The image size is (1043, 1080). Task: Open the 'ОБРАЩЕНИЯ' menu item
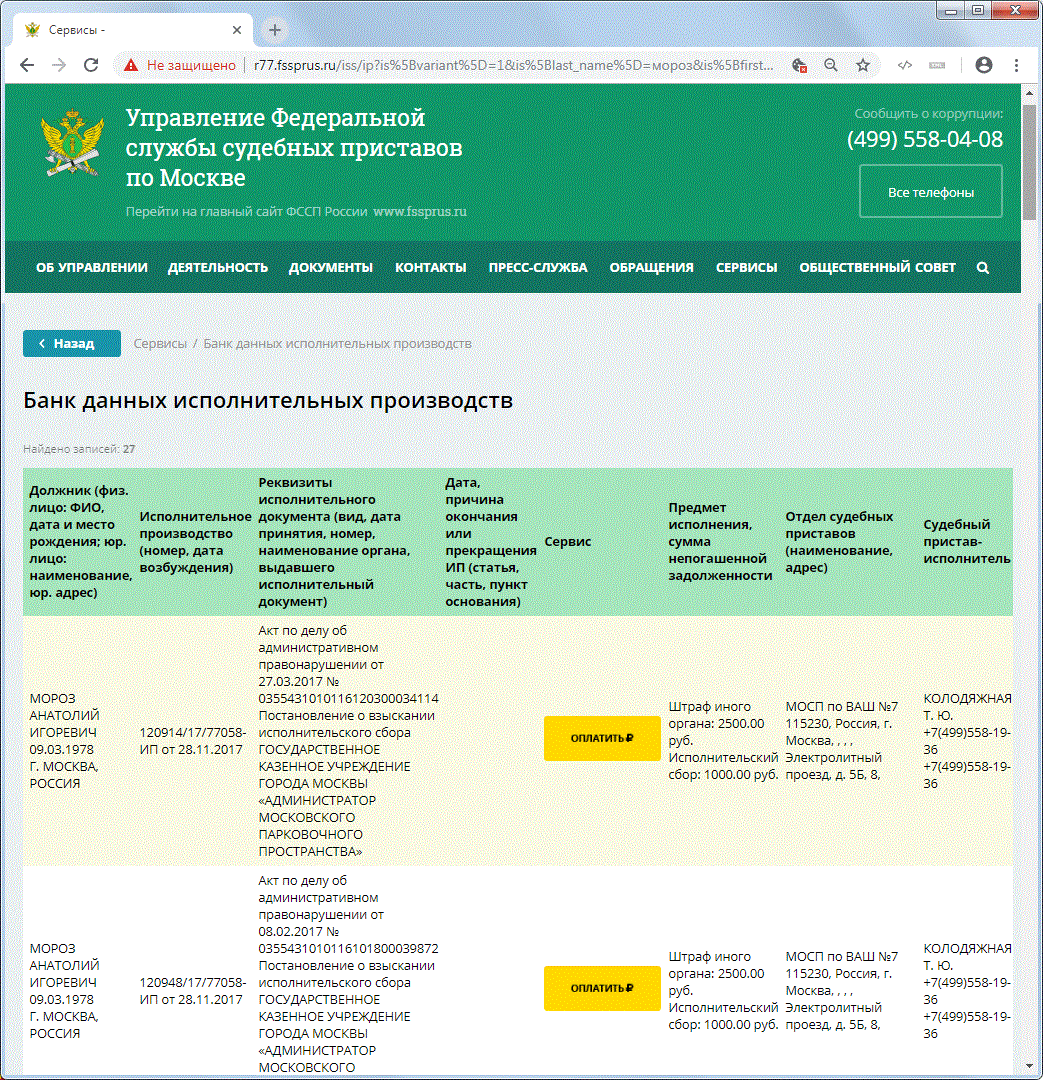(x=652, y=268)
